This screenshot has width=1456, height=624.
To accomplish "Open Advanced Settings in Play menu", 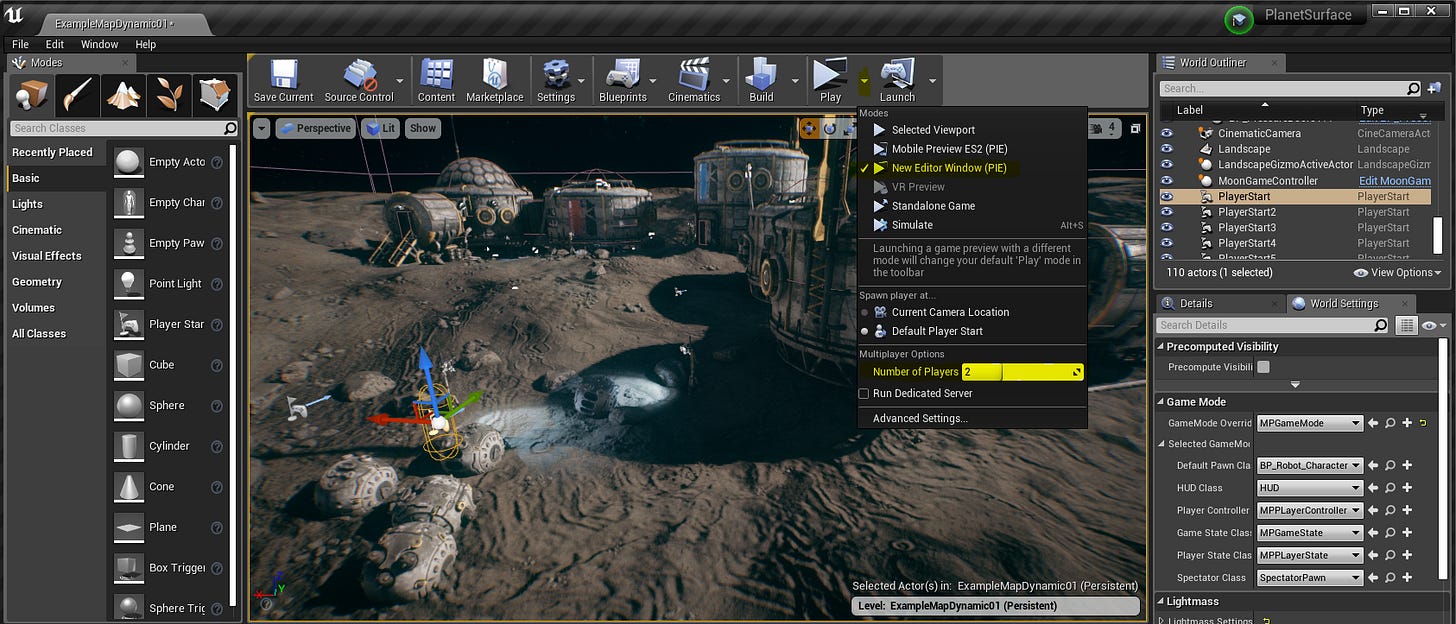I will click(920, 418).
